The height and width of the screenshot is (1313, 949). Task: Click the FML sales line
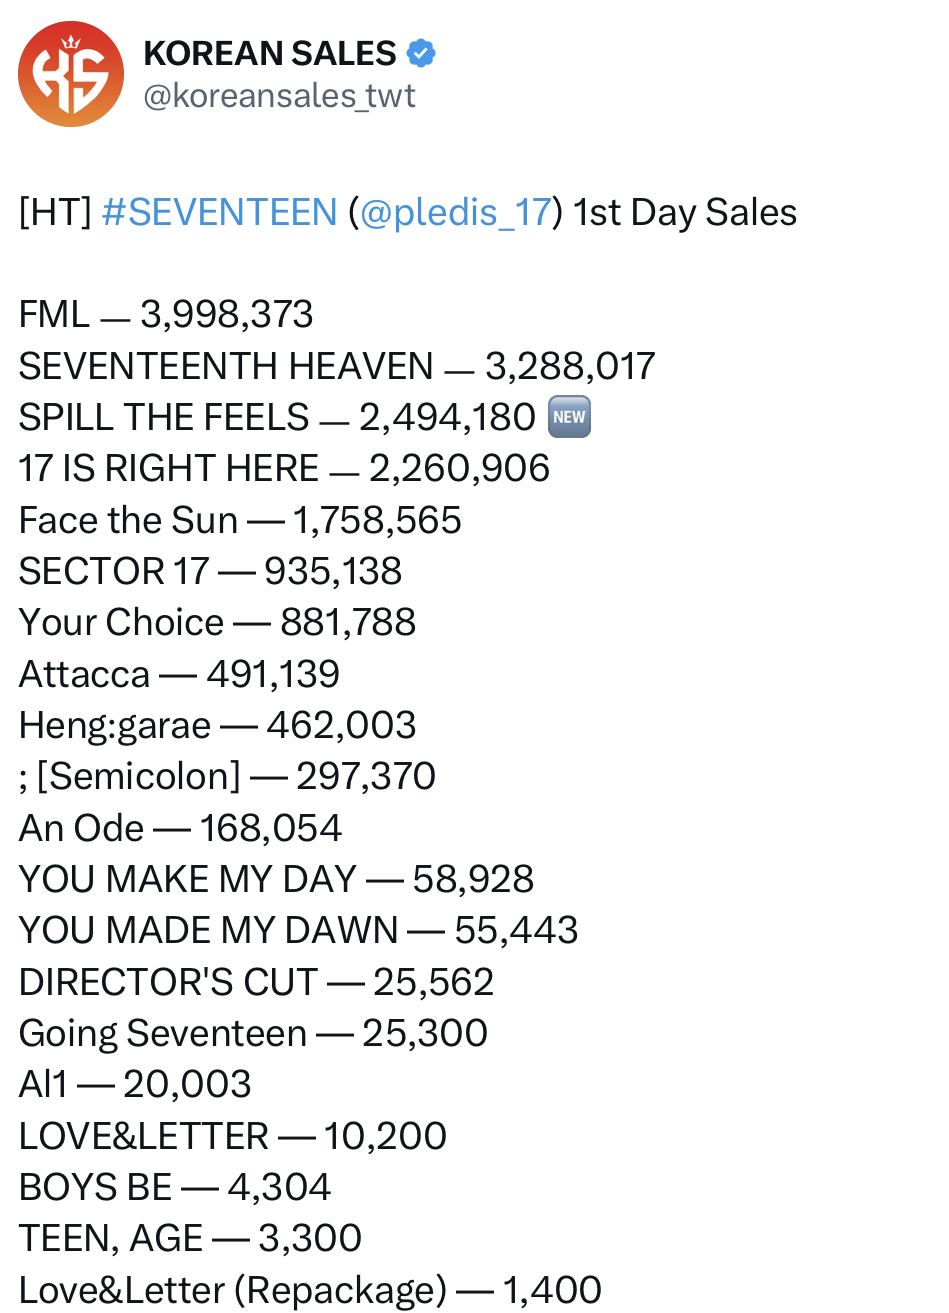[166, 314]
